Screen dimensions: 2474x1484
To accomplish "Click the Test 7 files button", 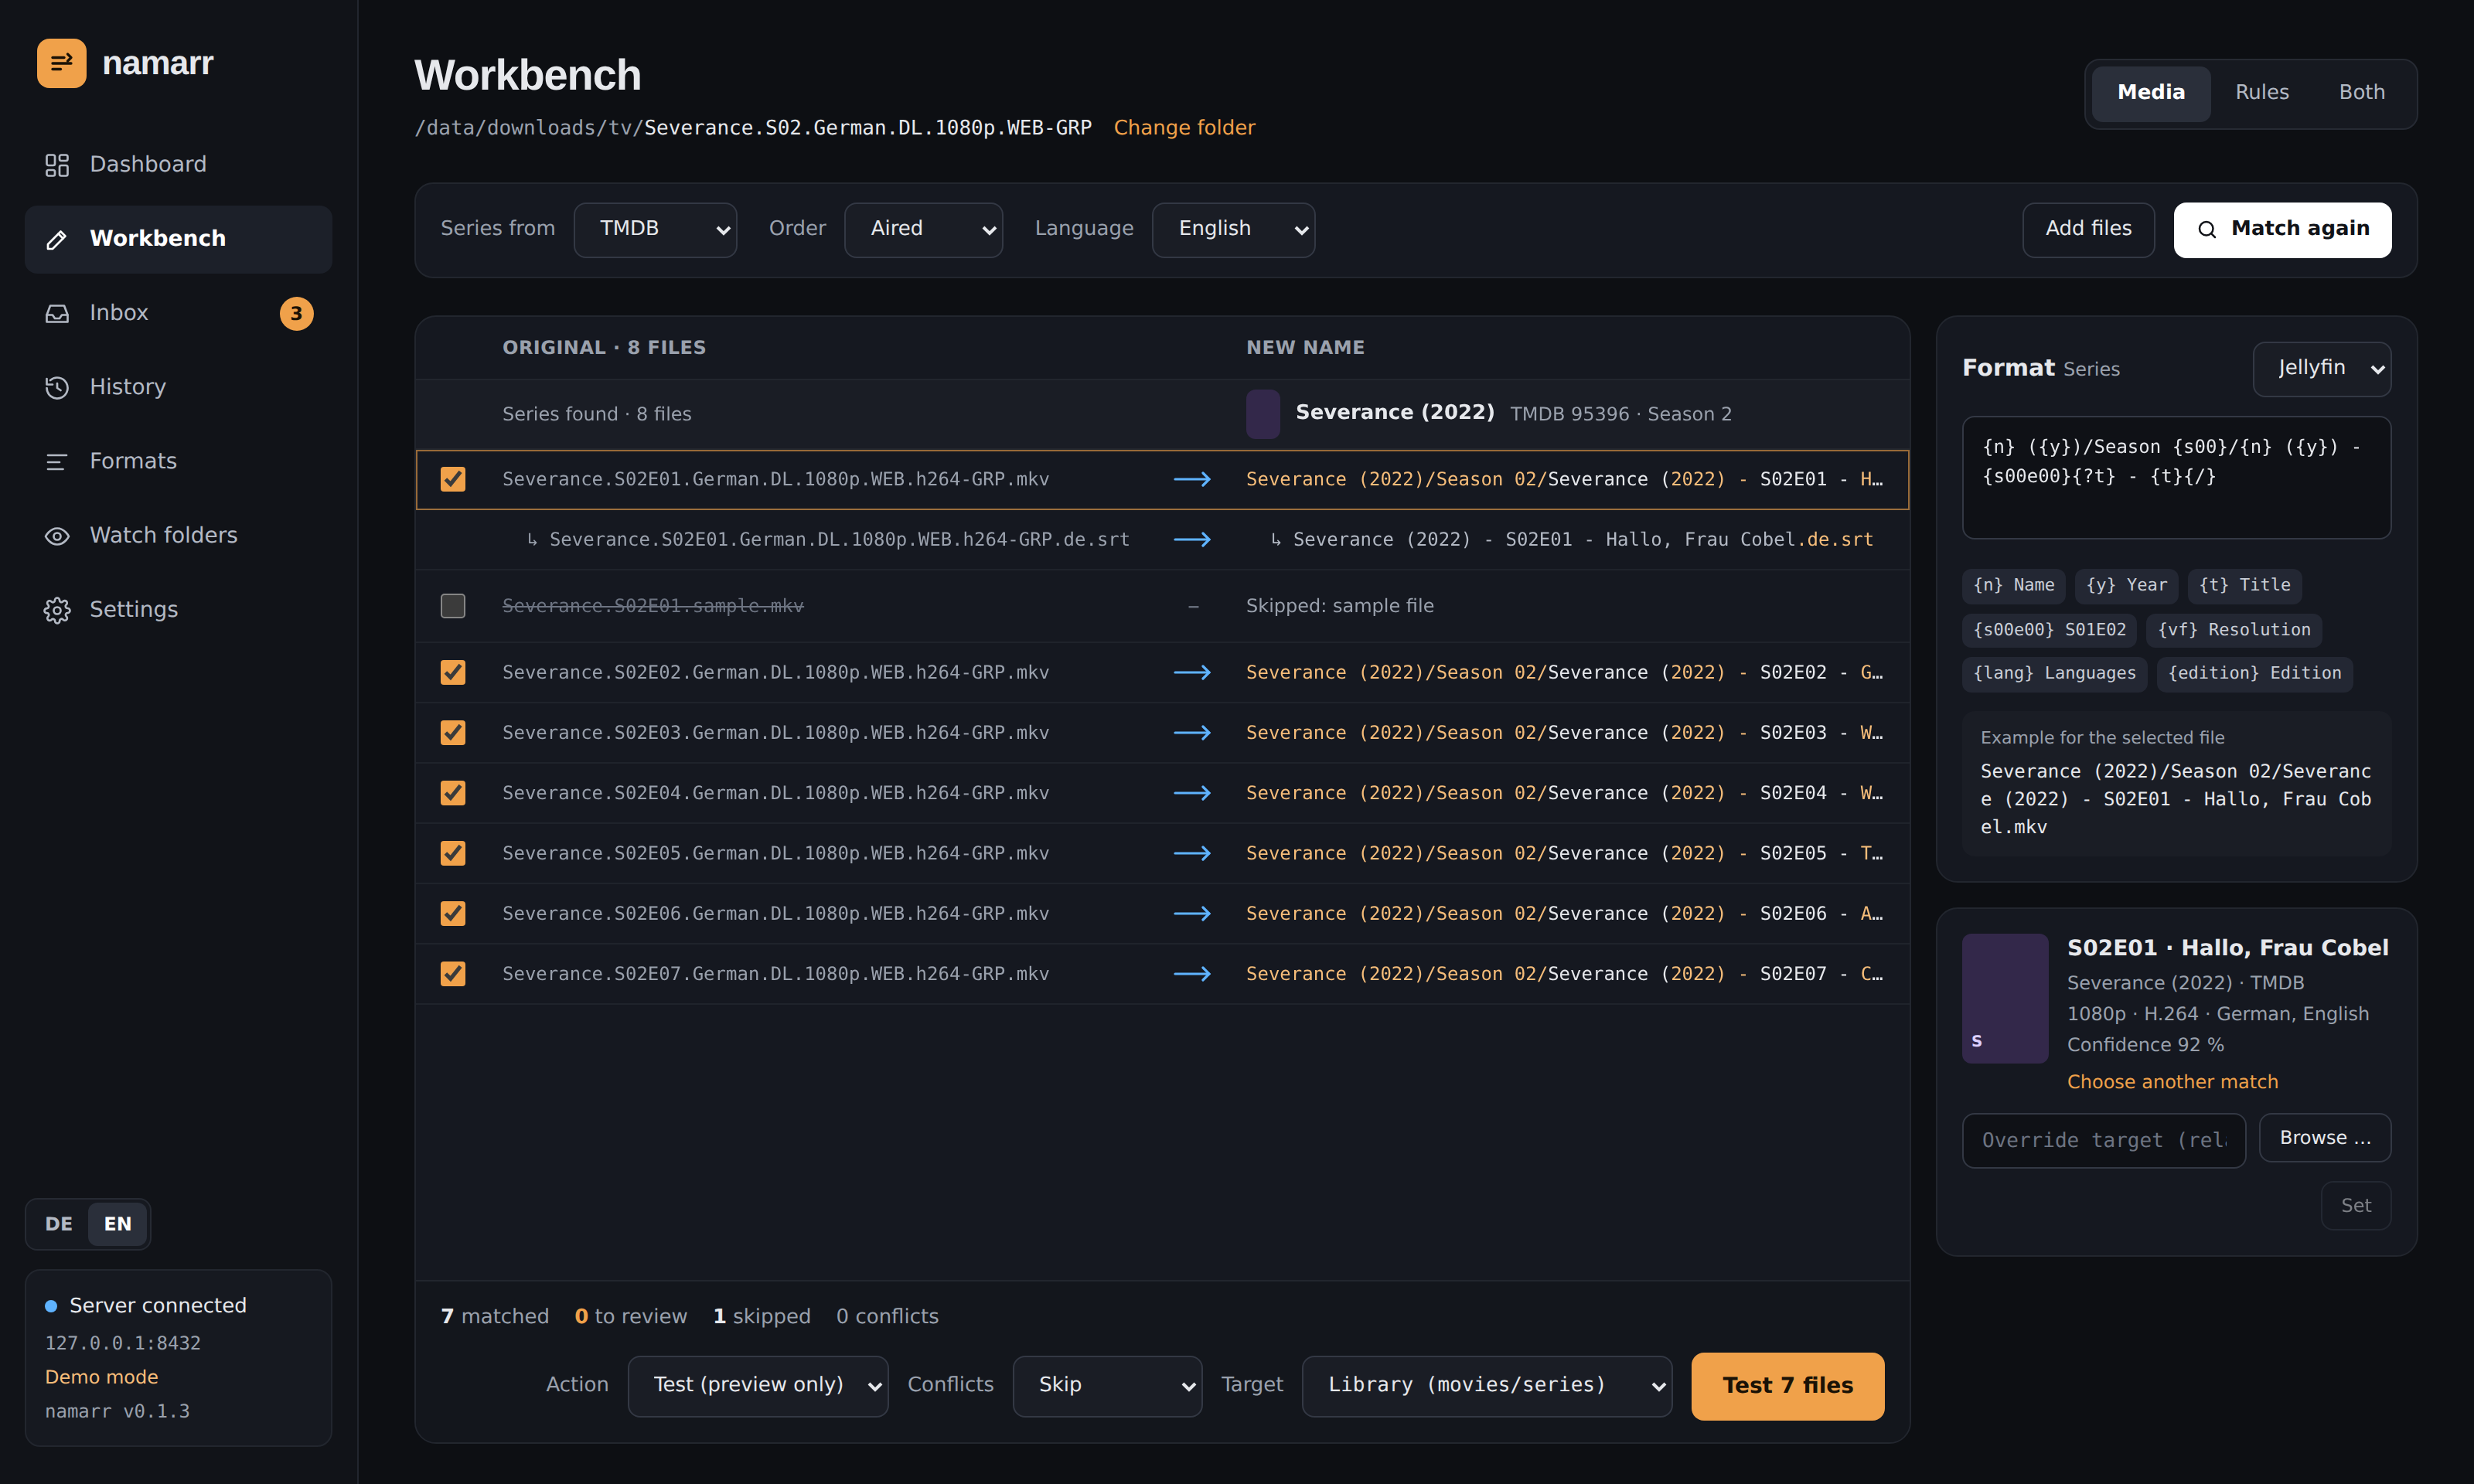I will pos(1787,1386).
